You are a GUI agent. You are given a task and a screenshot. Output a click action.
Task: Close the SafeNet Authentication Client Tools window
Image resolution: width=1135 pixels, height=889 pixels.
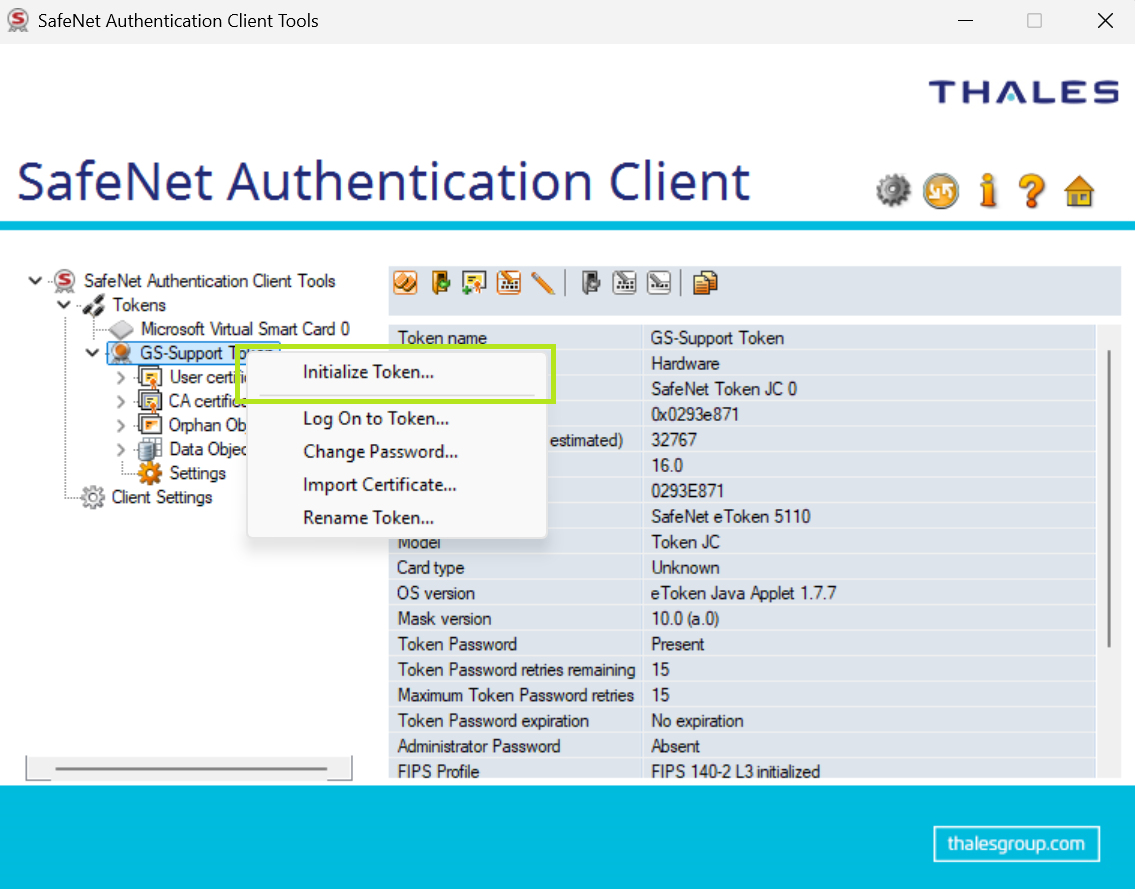(x=1105, y=21)
